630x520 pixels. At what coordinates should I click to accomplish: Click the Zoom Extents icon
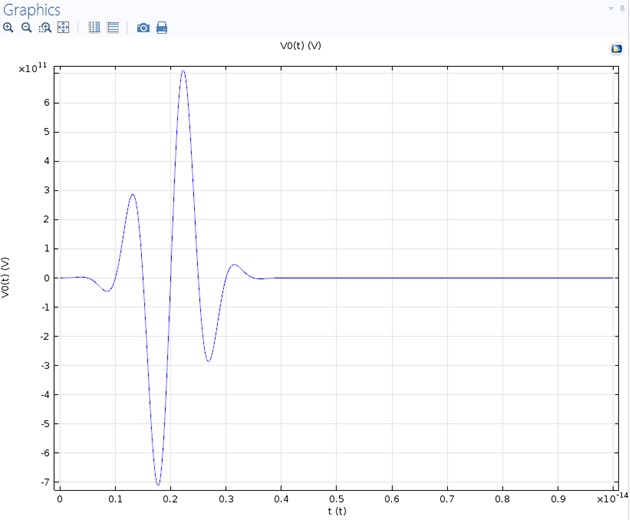point(63,28)
